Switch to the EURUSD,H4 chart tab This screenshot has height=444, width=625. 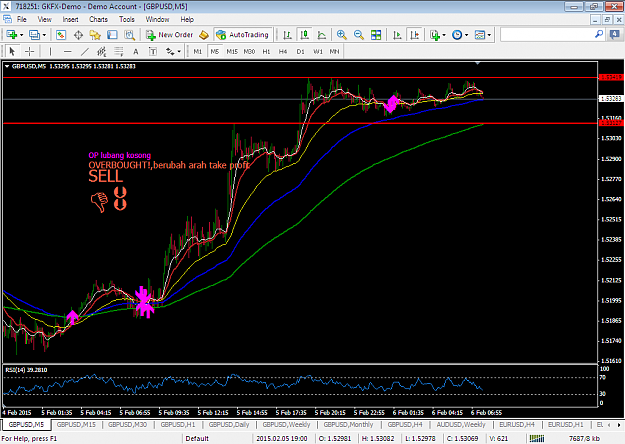pyautogui.click(x=517, y=425)
